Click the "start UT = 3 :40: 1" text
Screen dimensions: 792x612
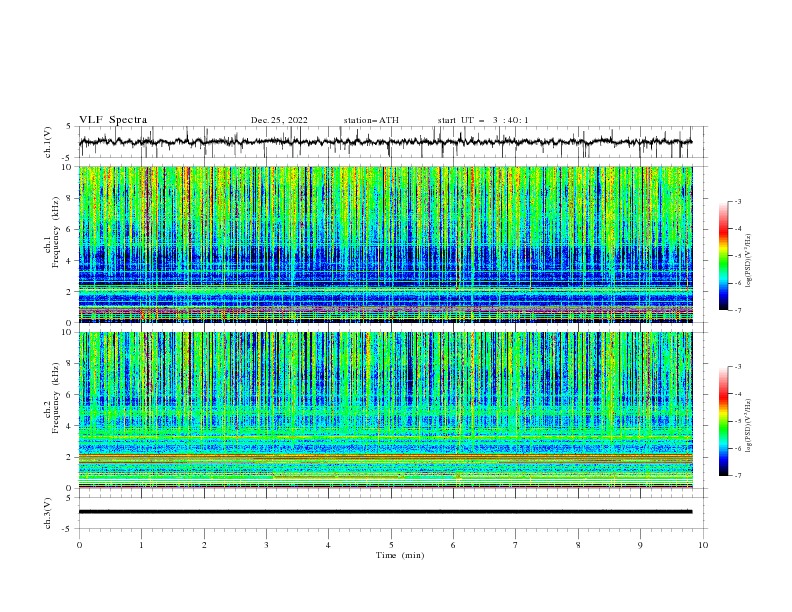[x=482, y=120]
